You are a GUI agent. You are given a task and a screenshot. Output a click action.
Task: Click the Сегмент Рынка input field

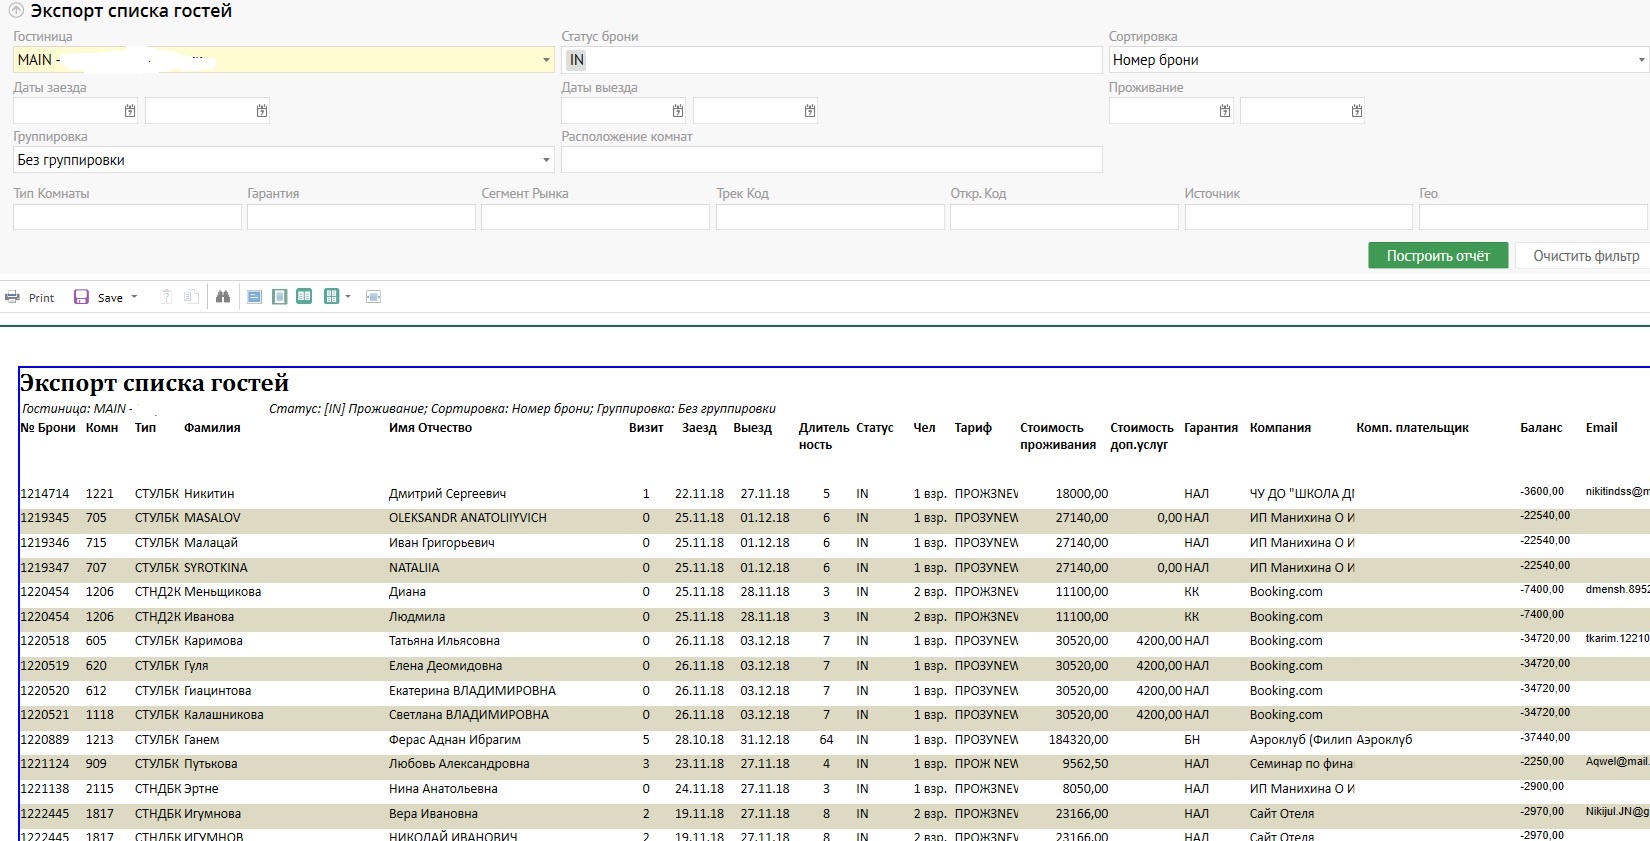click(595, 217)
